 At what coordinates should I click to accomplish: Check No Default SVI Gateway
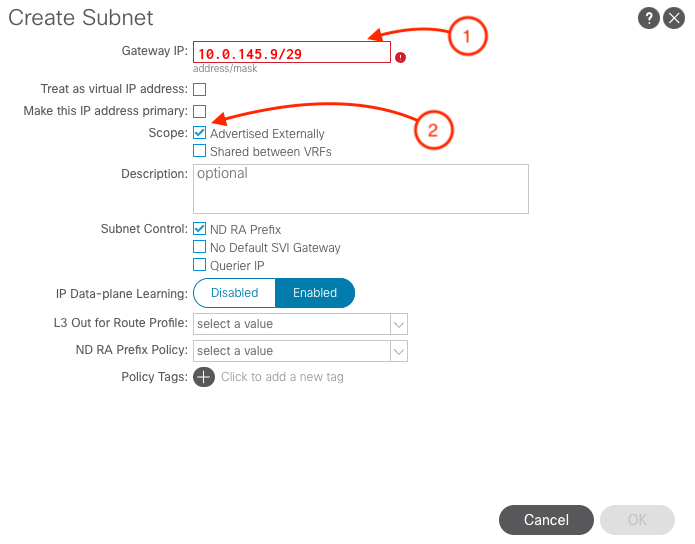pos(200,247)
